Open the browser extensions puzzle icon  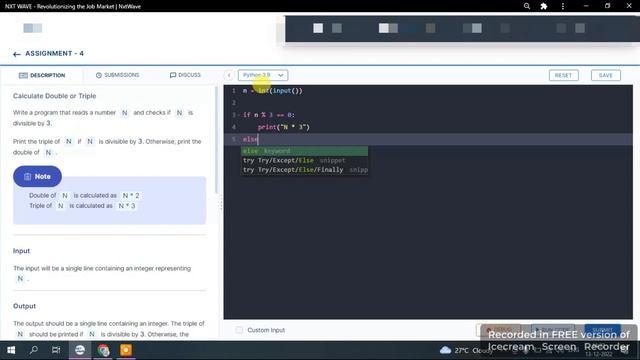click(x=544, y=6)
